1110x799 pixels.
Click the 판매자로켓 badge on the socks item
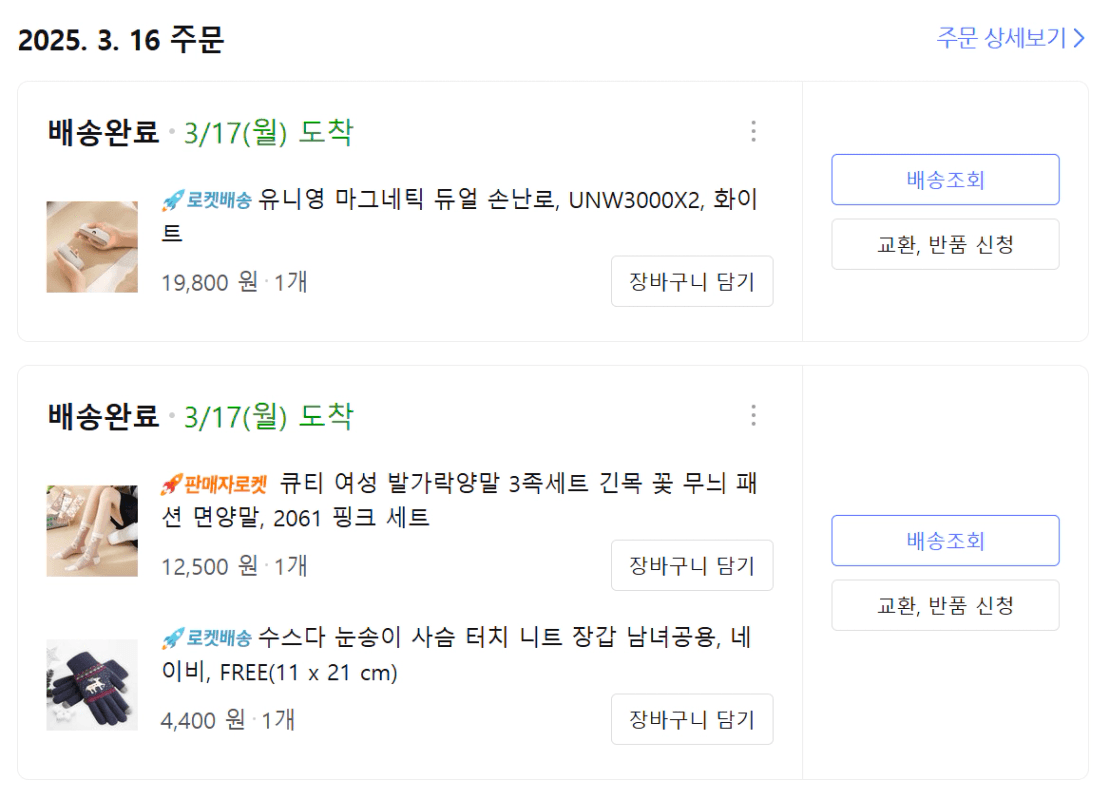(215, 485)
